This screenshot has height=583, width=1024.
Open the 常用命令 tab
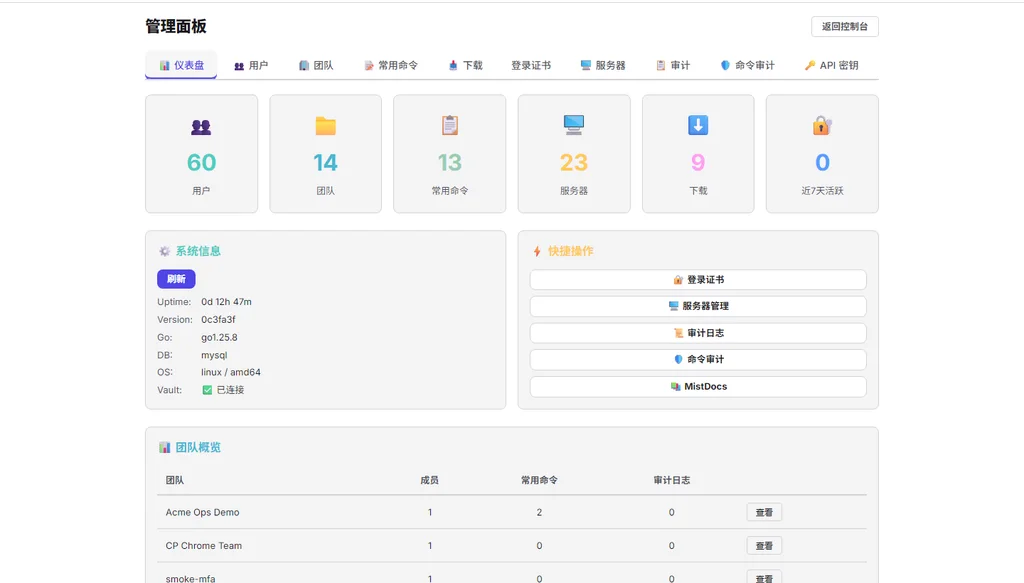391,65
